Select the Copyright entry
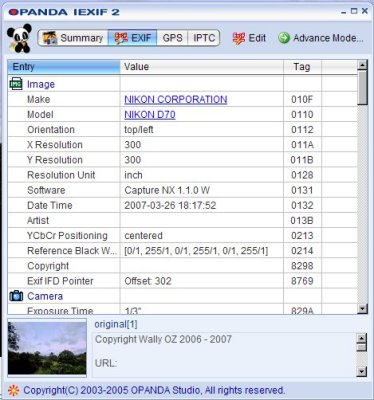The height and width of the screenshot is (400, 374). (182, 266)
